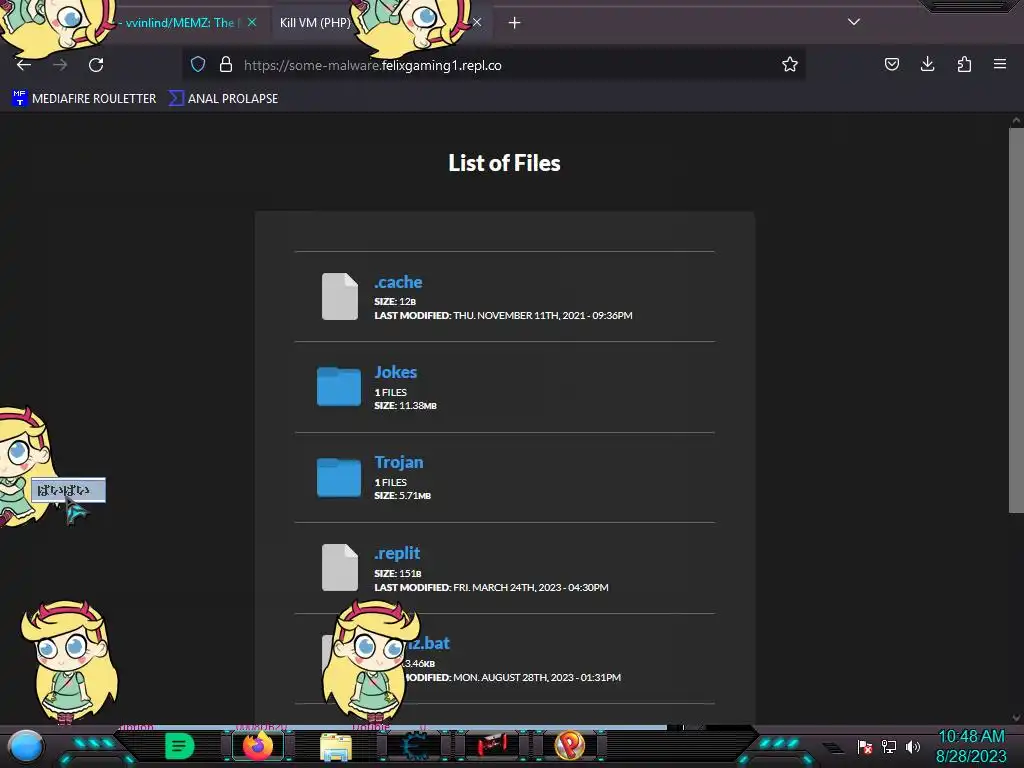
Task: Go back to the previous page
Action: pos(24,65)
